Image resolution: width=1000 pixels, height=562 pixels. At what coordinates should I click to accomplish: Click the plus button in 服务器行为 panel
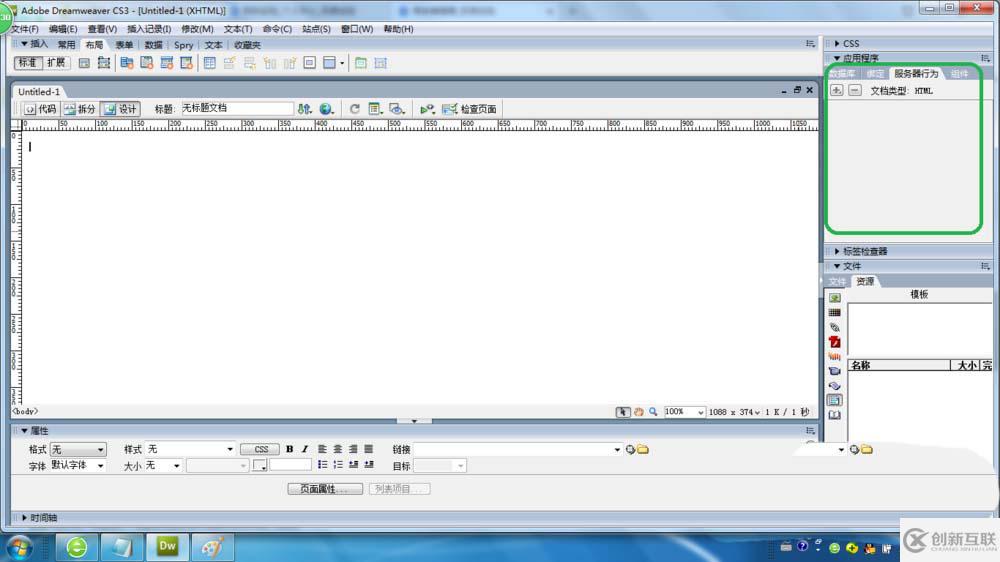pyautogui.click(x=836, y=91)
